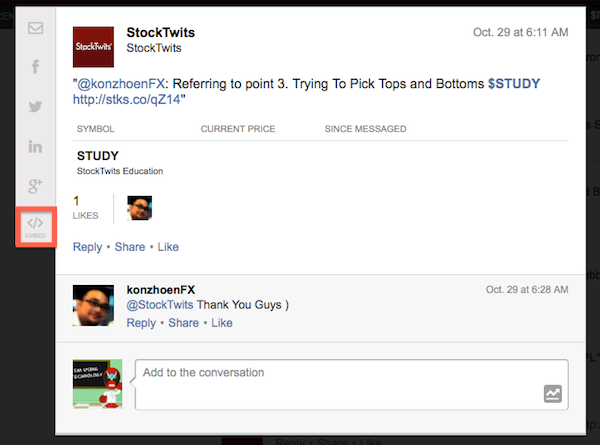View the user avatar beside 1 Likes

[x=140, y=208]
